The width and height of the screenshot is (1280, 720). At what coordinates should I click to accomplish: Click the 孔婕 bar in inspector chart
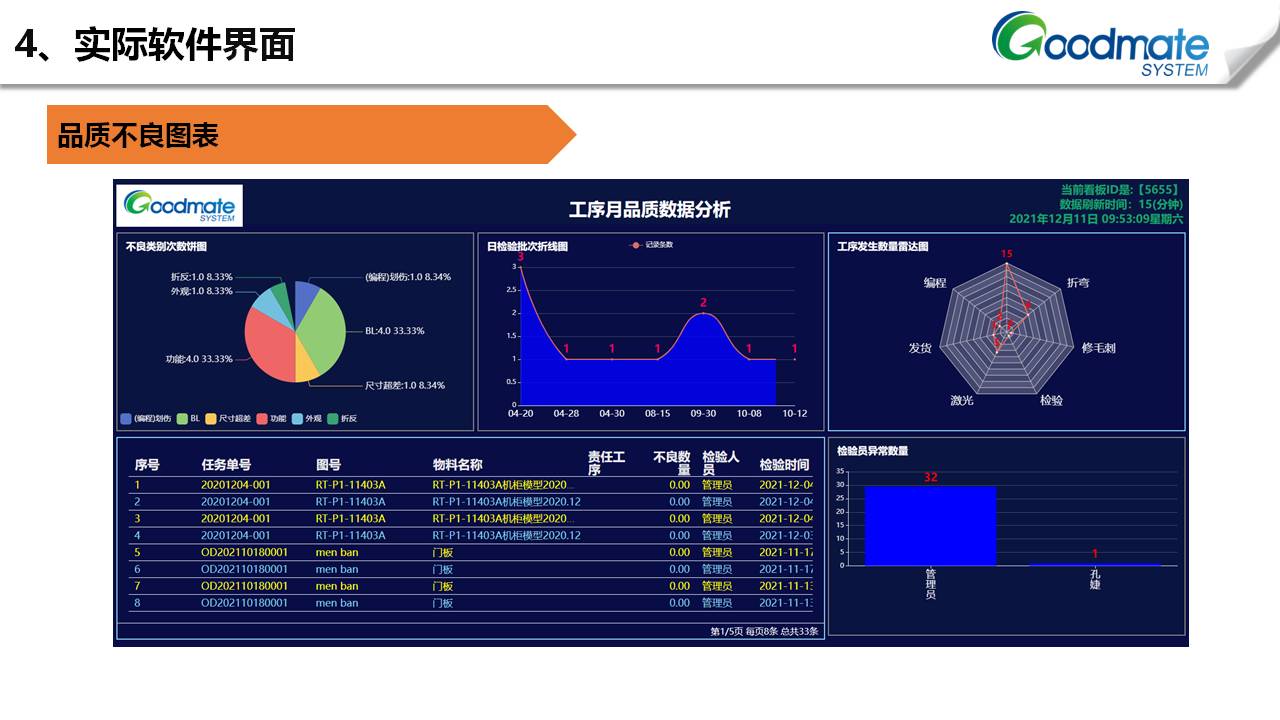[x=1095, y=565]
